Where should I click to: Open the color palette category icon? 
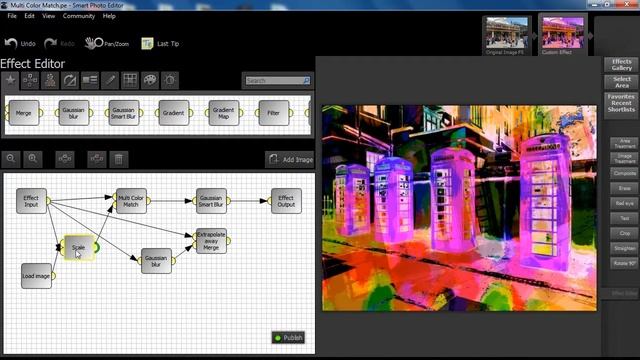point(150,80)
